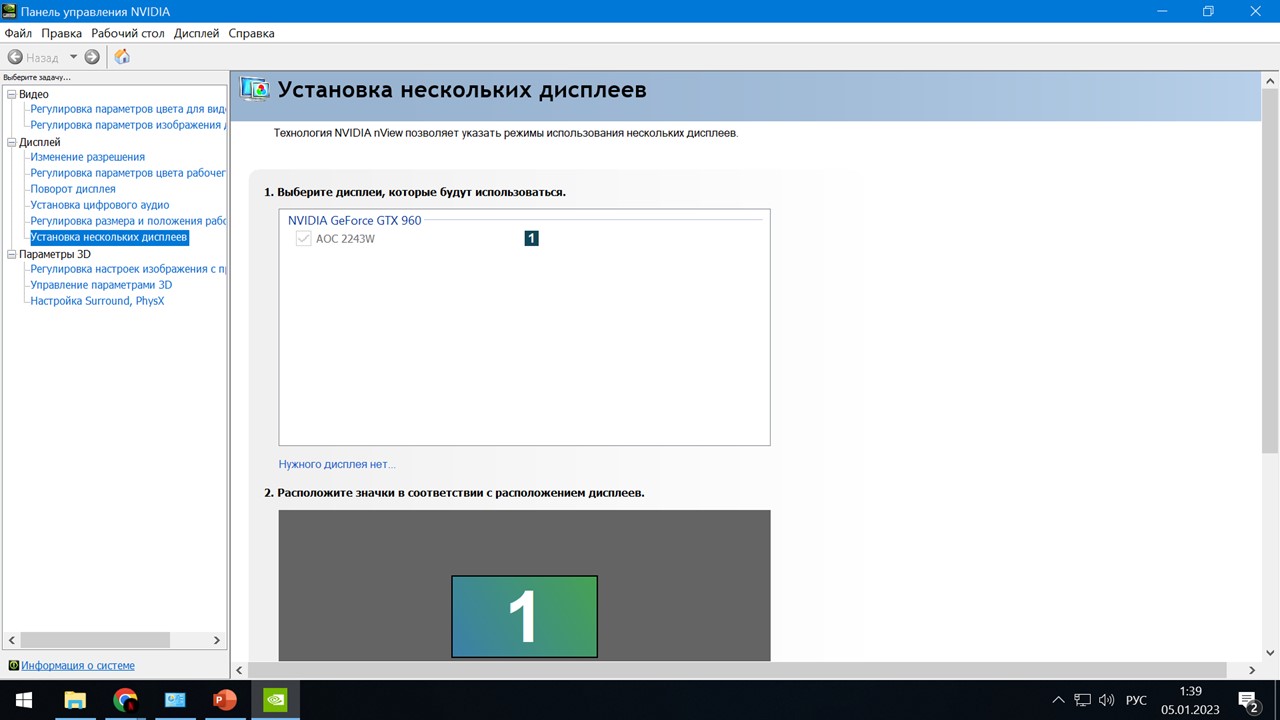Select Изменение разрешения in the task tree

click(87, 157)
